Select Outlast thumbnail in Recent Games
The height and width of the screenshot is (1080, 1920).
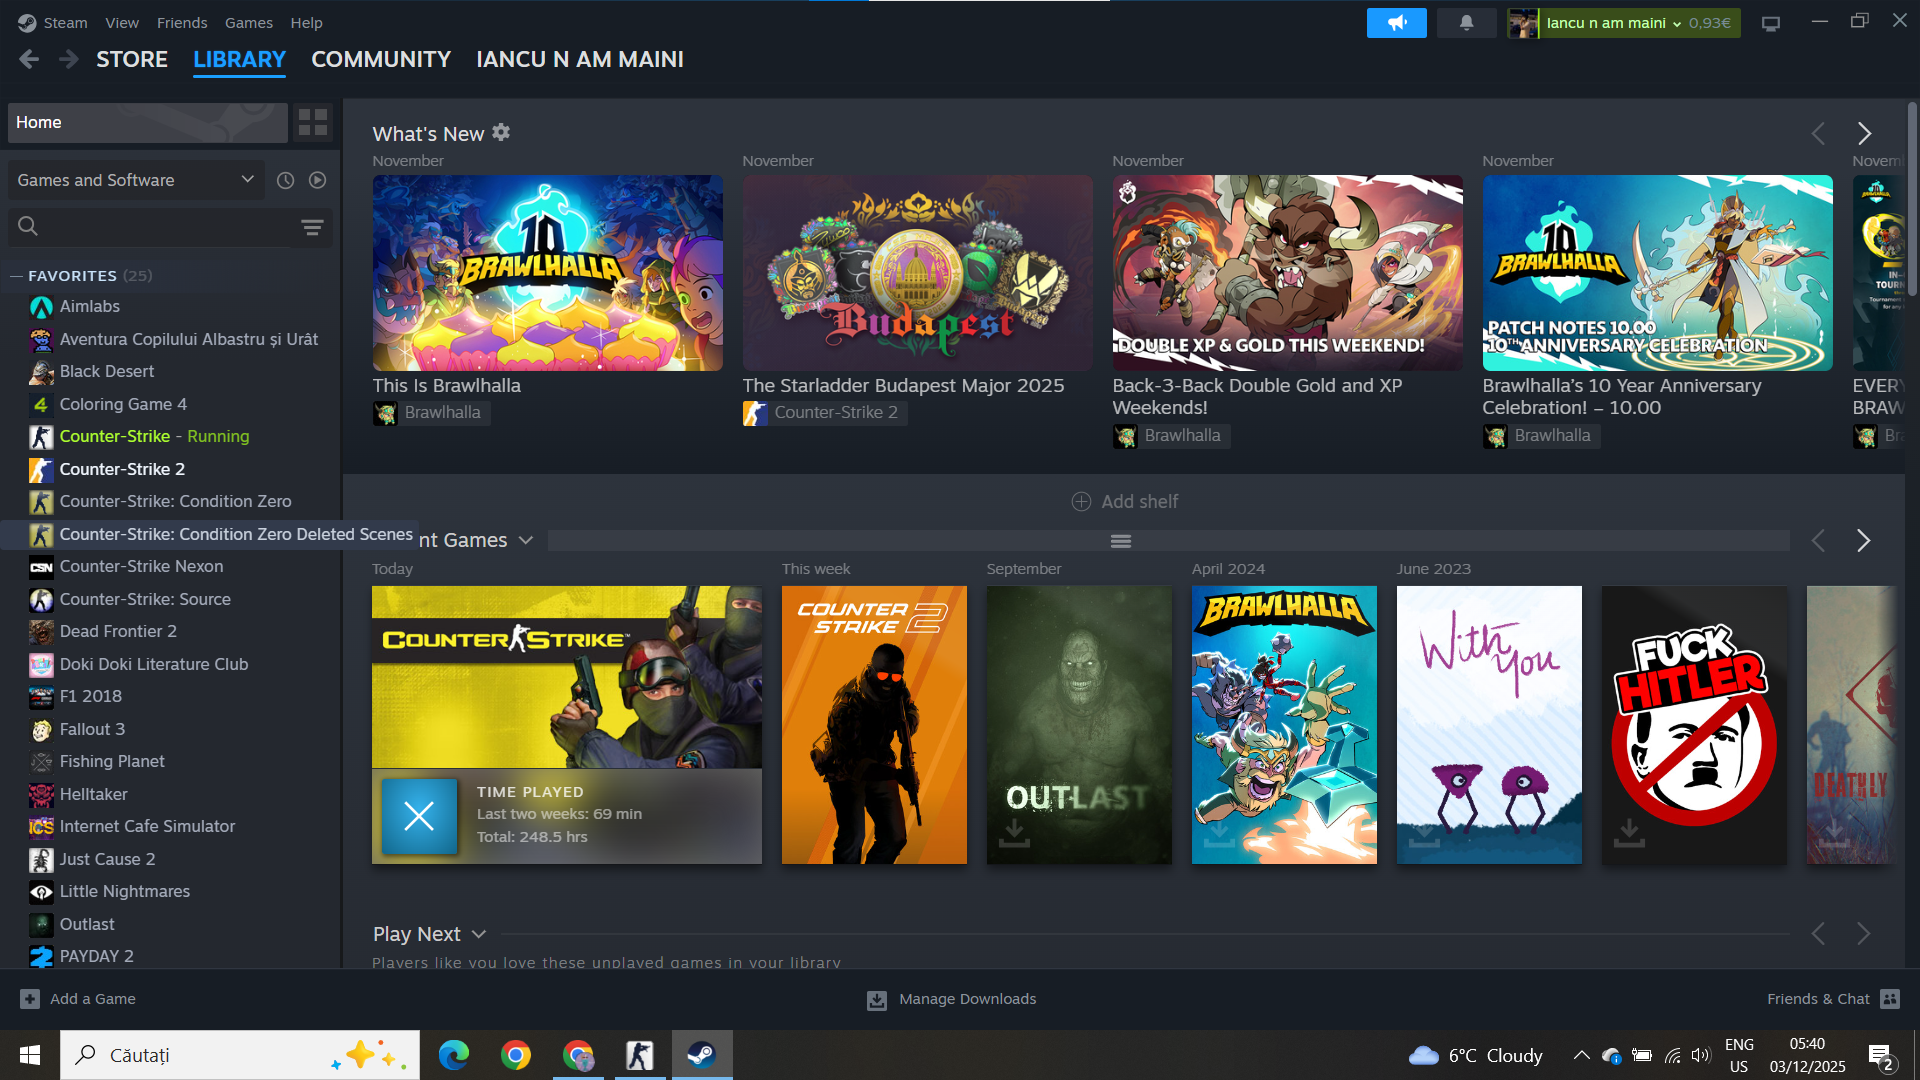tap(1078, 724)
